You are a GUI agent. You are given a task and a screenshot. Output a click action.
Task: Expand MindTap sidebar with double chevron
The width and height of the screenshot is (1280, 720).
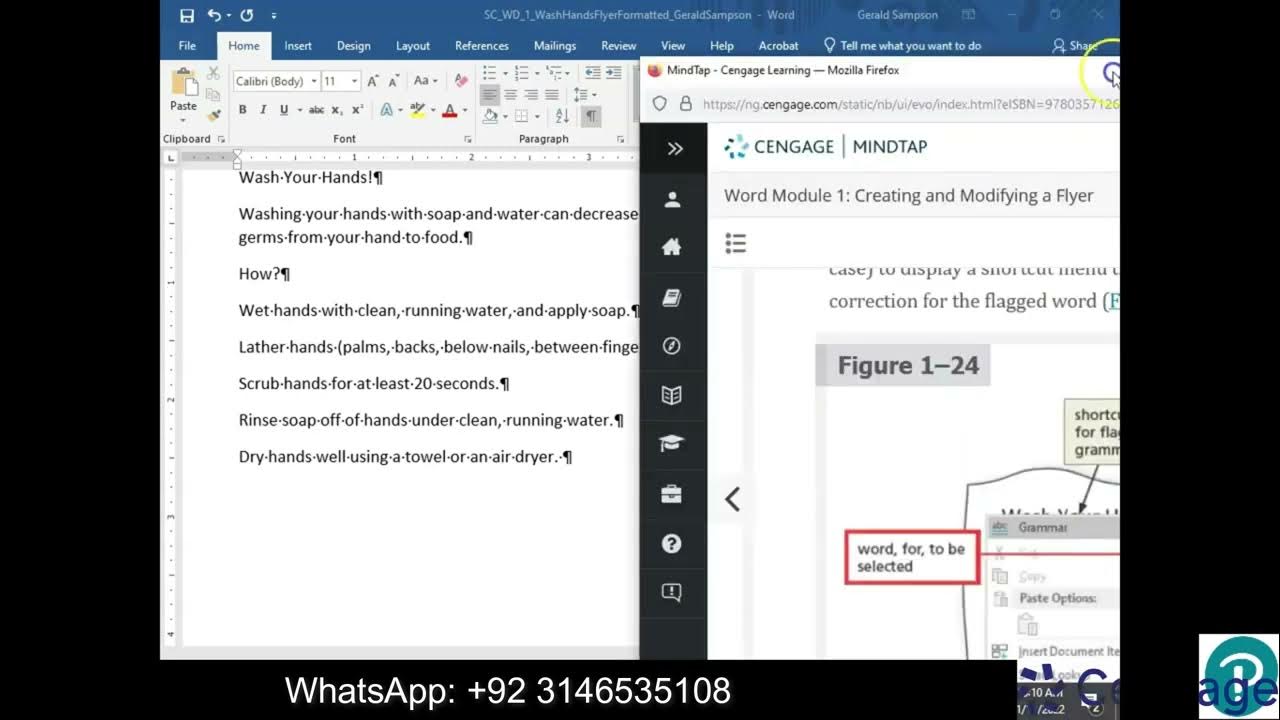click(x=675, y=149)
